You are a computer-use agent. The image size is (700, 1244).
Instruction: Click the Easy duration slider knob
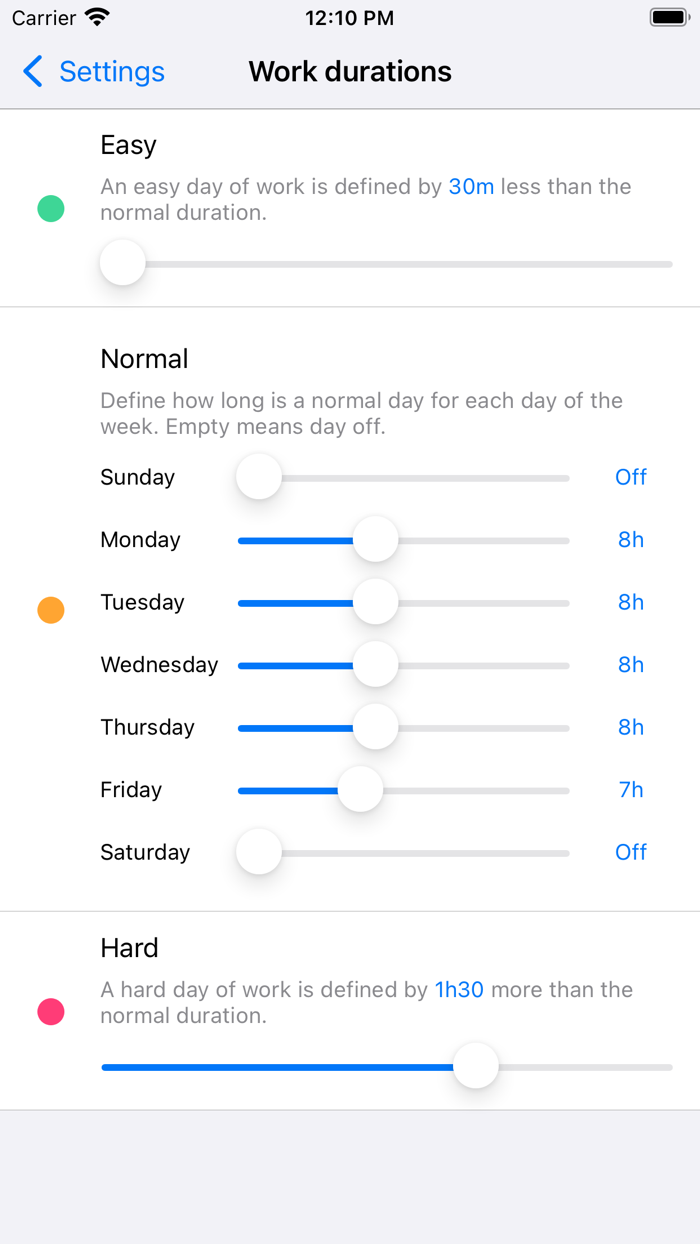[x=123, y=264]
